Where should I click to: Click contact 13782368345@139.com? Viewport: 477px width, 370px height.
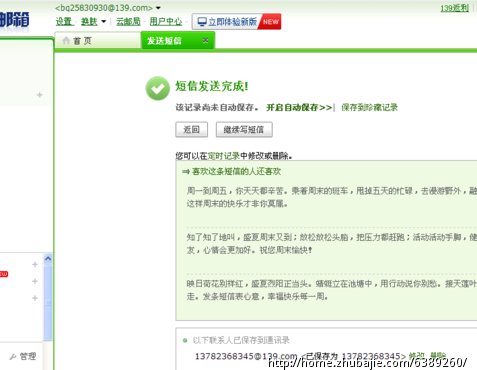pyautogui.click(x=246, y=356)
